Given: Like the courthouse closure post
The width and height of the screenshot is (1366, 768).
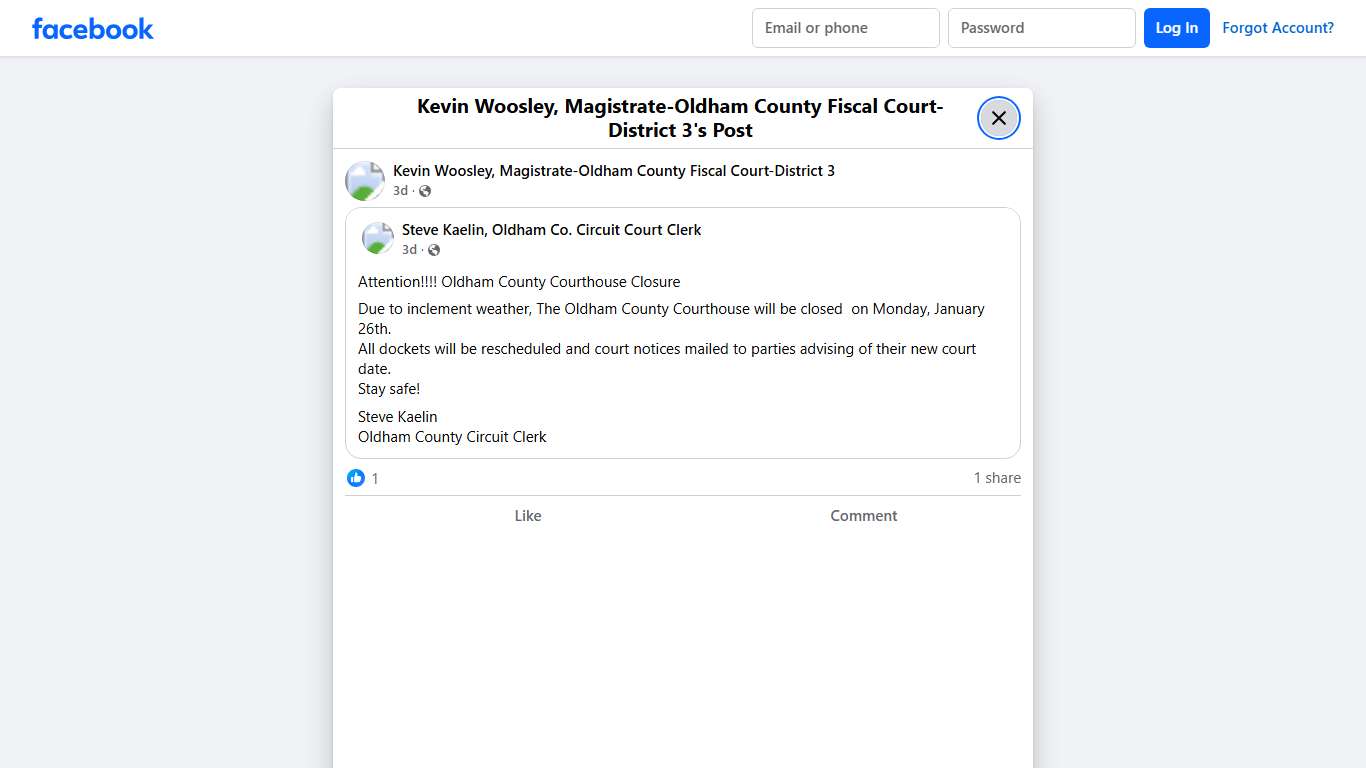Looking at the screenshot, I should [527, 516].
